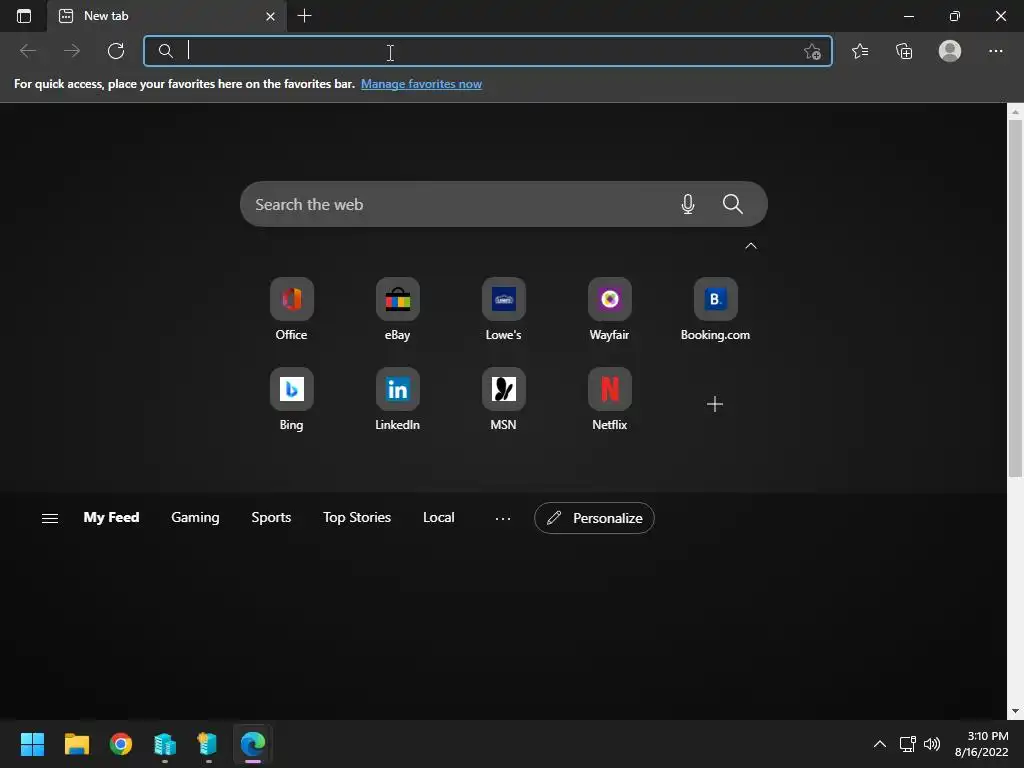Click the page vertical scrollbar
This screenshot has width=1024, height=768.
pyautogui.click(x=1015, y=298)
